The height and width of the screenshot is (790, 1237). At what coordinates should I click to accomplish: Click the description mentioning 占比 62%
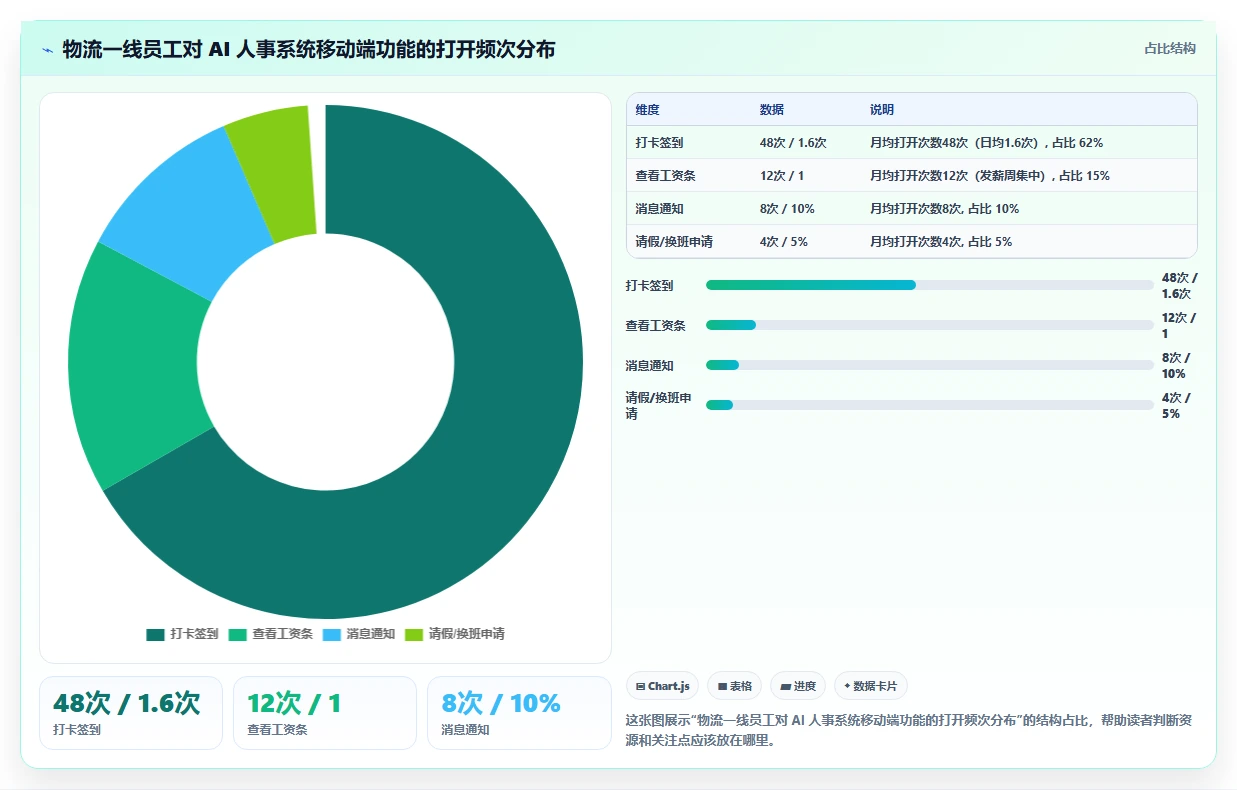point(986,143)
